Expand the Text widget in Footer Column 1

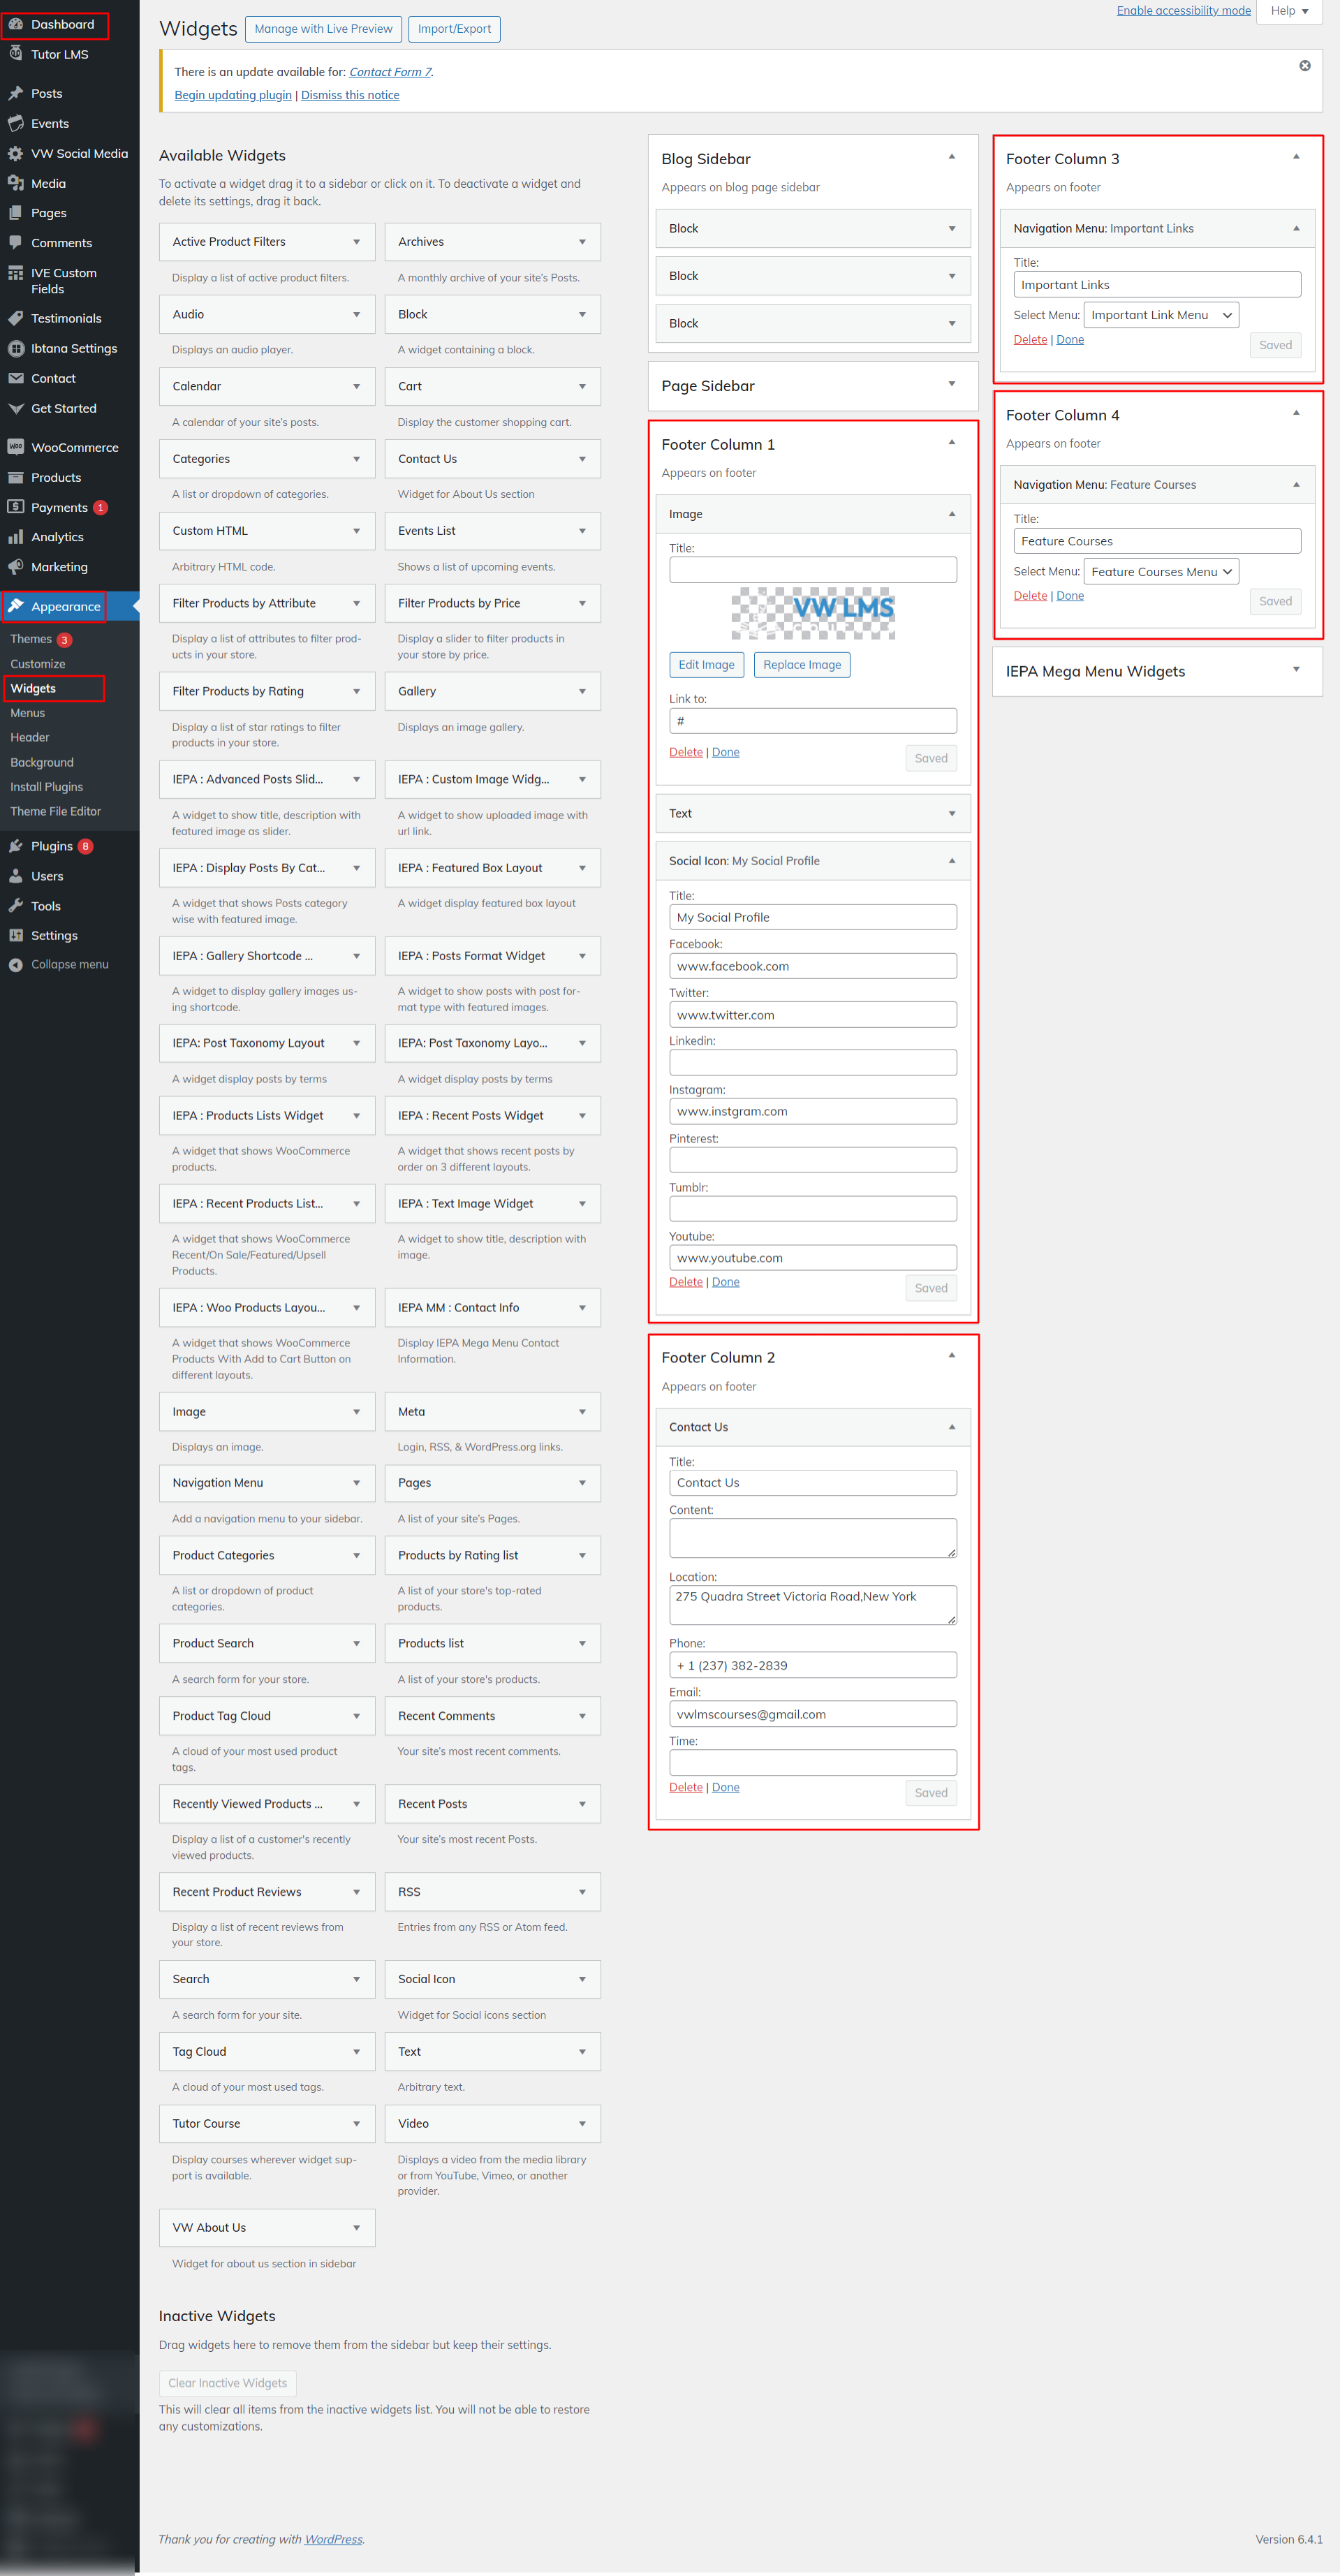(x=951, y=814)
